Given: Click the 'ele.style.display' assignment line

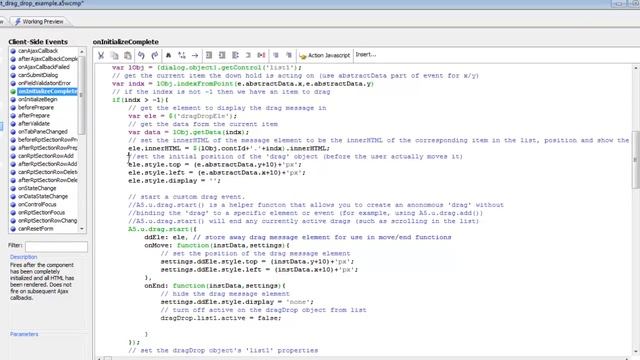Looking at the screenshot, I should [x=174, y=181].
